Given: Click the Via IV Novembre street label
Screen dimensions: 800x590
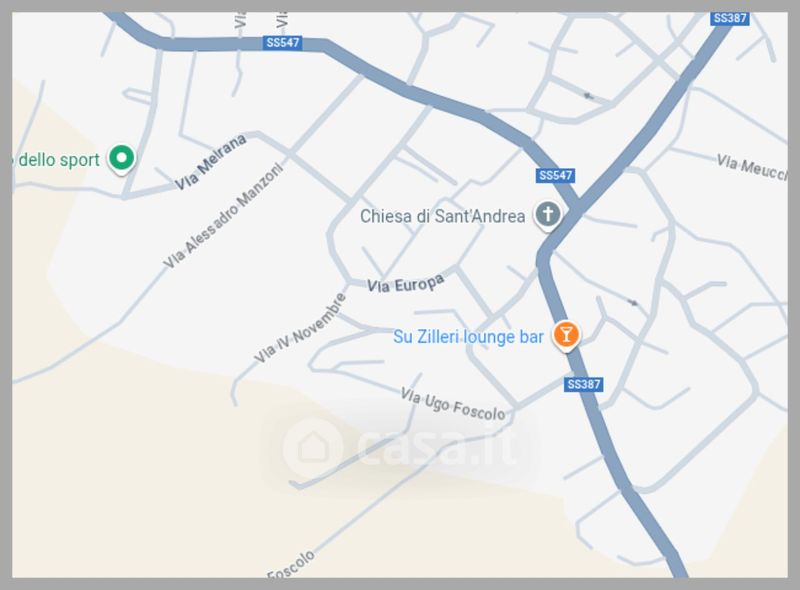Looking at the screenshot, I should point(300,328).
